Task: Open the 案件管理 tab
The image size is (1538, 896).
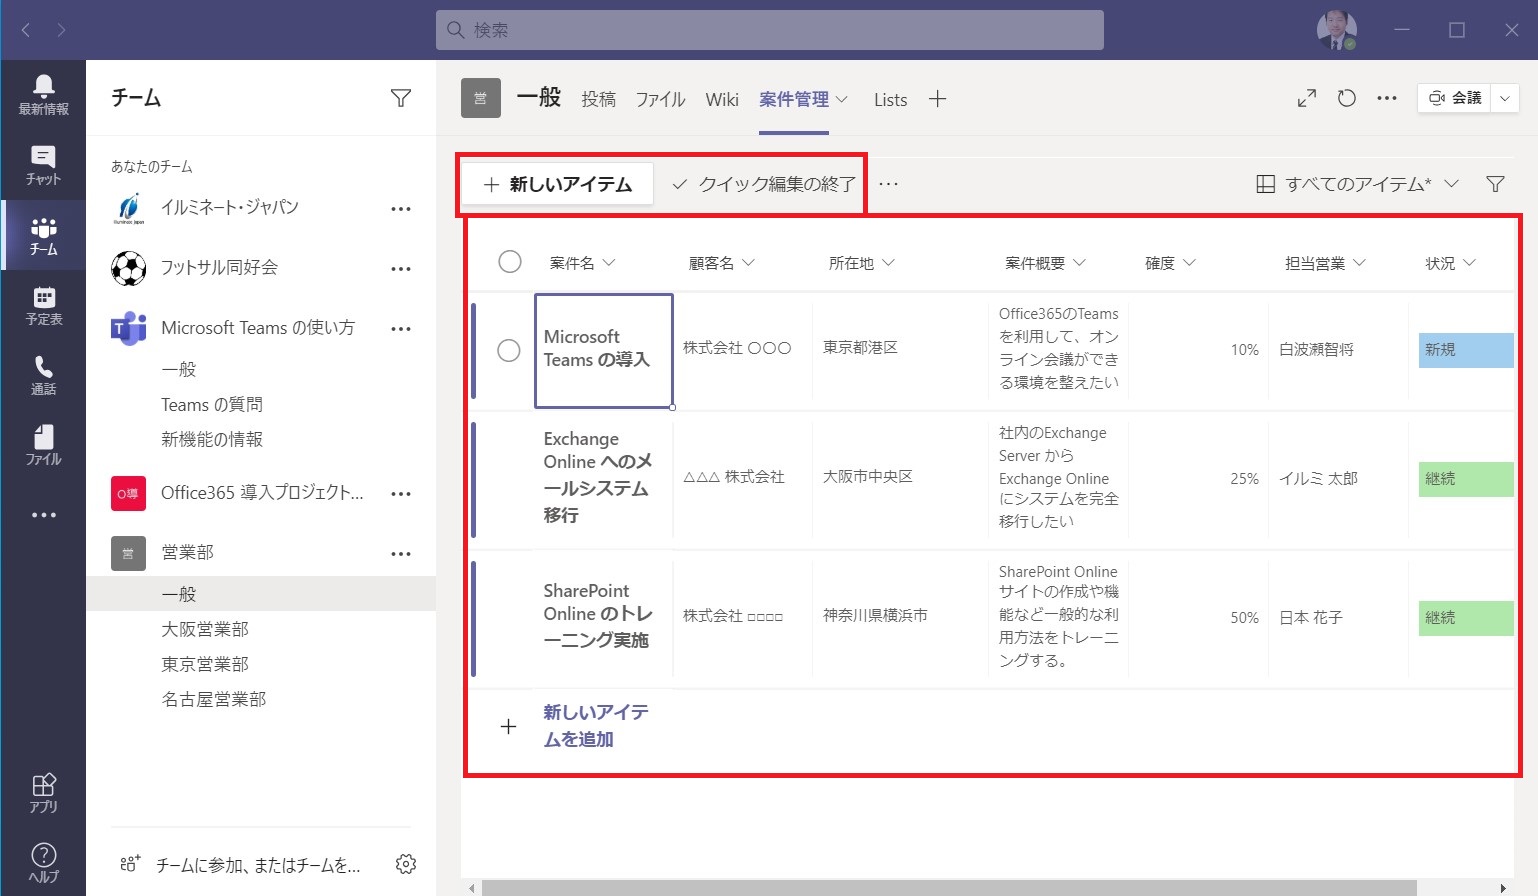Action: point(794,99)
